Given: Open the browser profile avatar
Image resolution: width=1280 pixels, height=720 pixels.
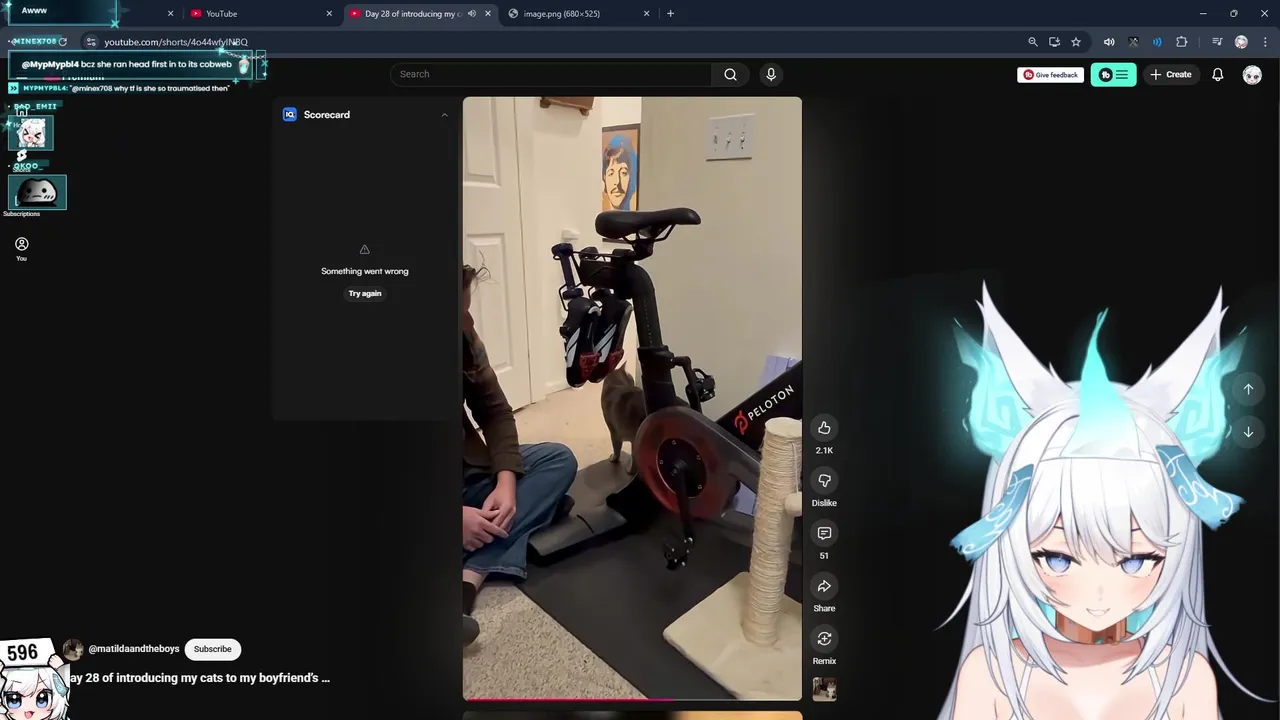Looking at the screenshot, I should click(x=1241, y=42).
